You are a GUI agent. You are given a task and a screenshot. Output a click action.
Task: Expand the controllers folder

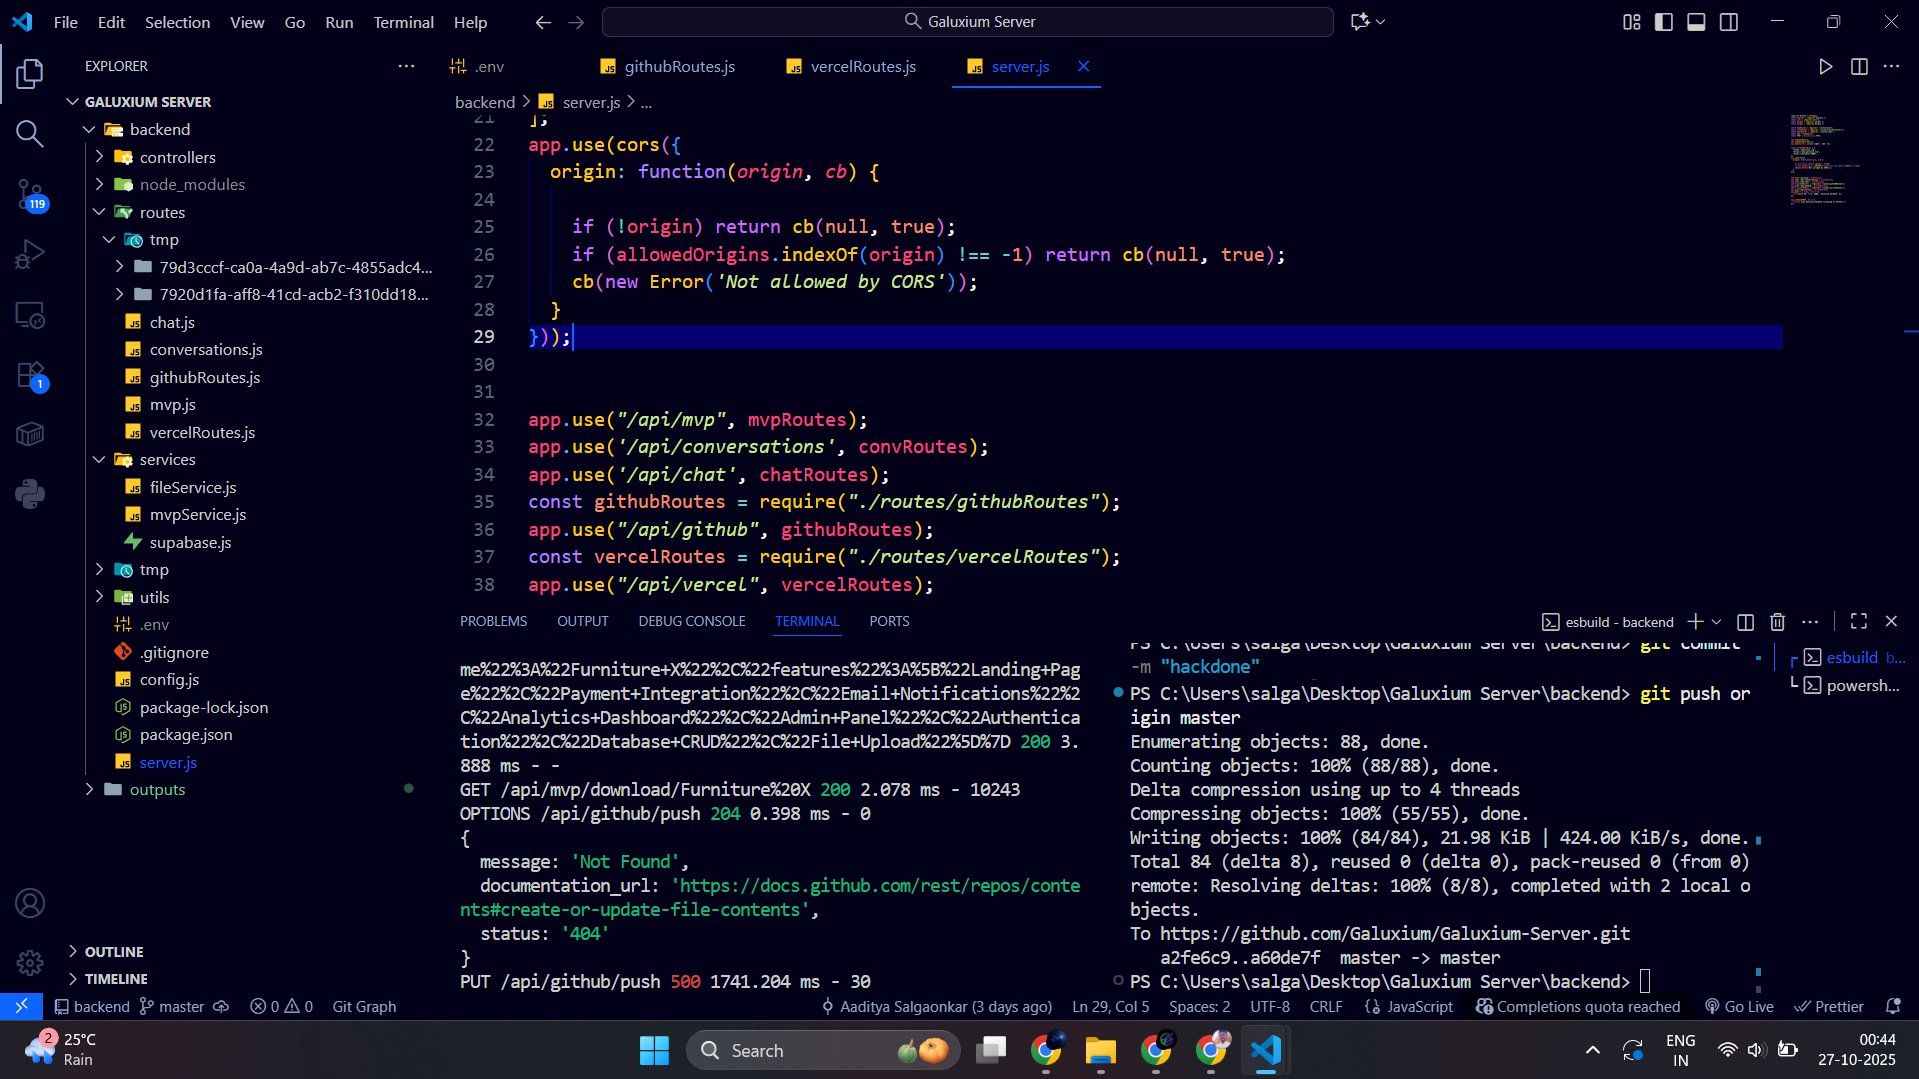(177, 157)
